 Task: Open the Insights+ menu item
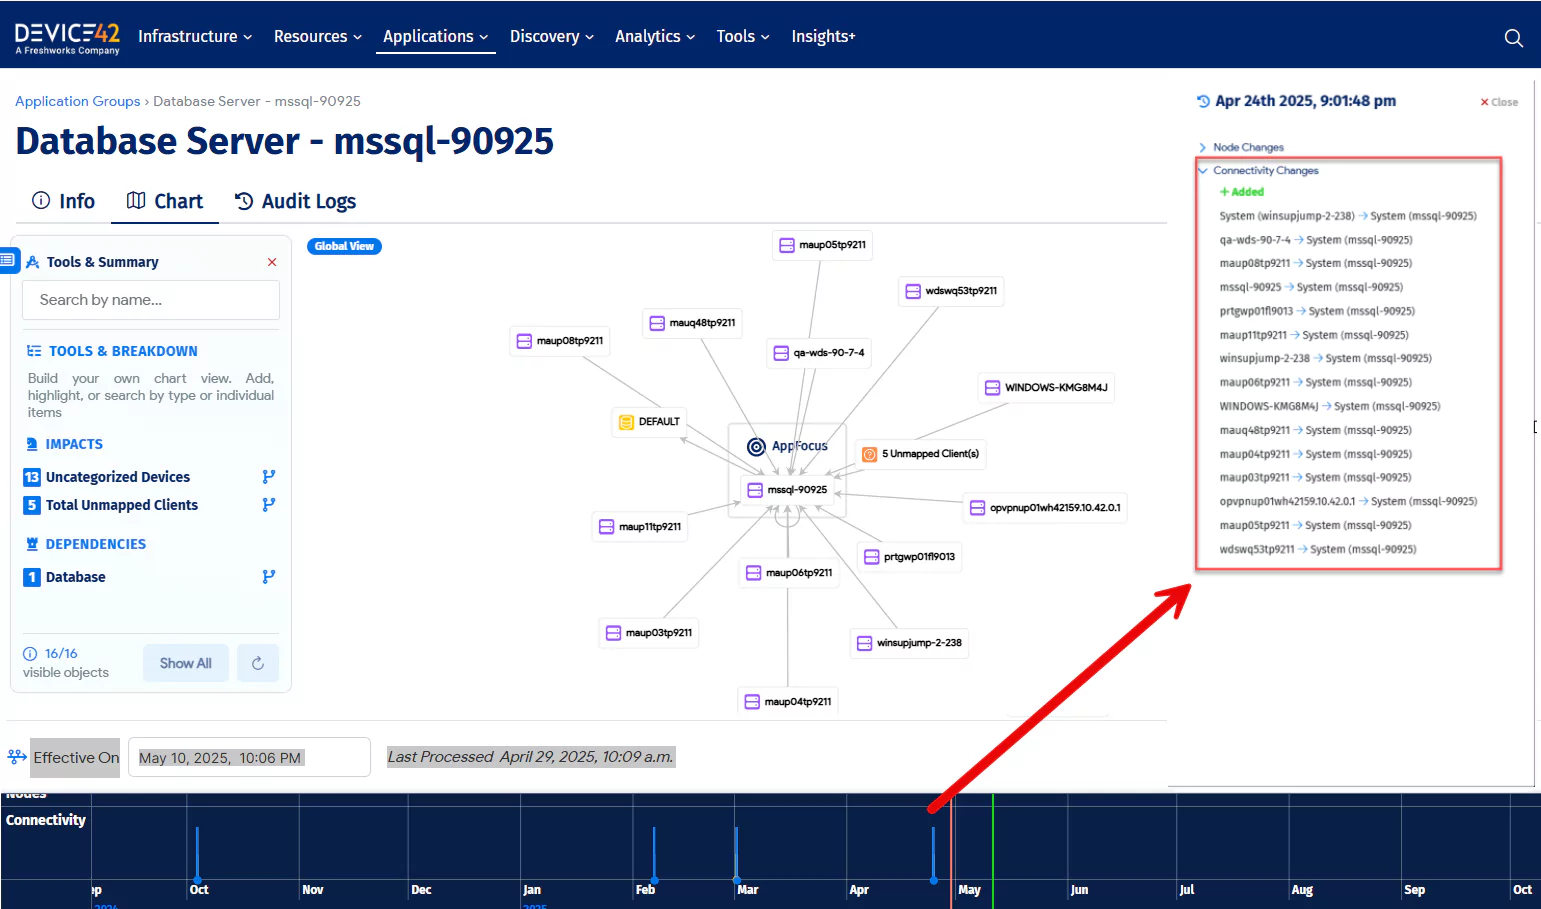click(x=824, y=37)
